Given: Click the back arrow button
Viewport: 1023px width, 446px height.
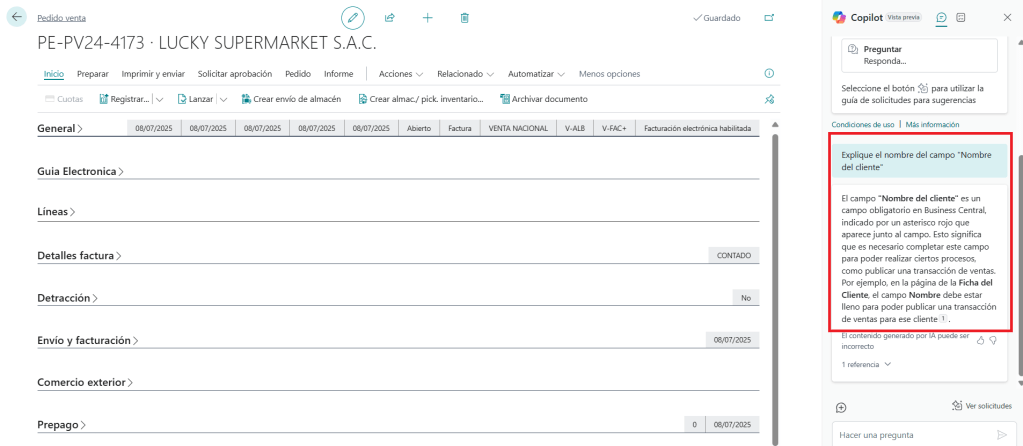Looking at the screenshot, I should click(16, 18).
